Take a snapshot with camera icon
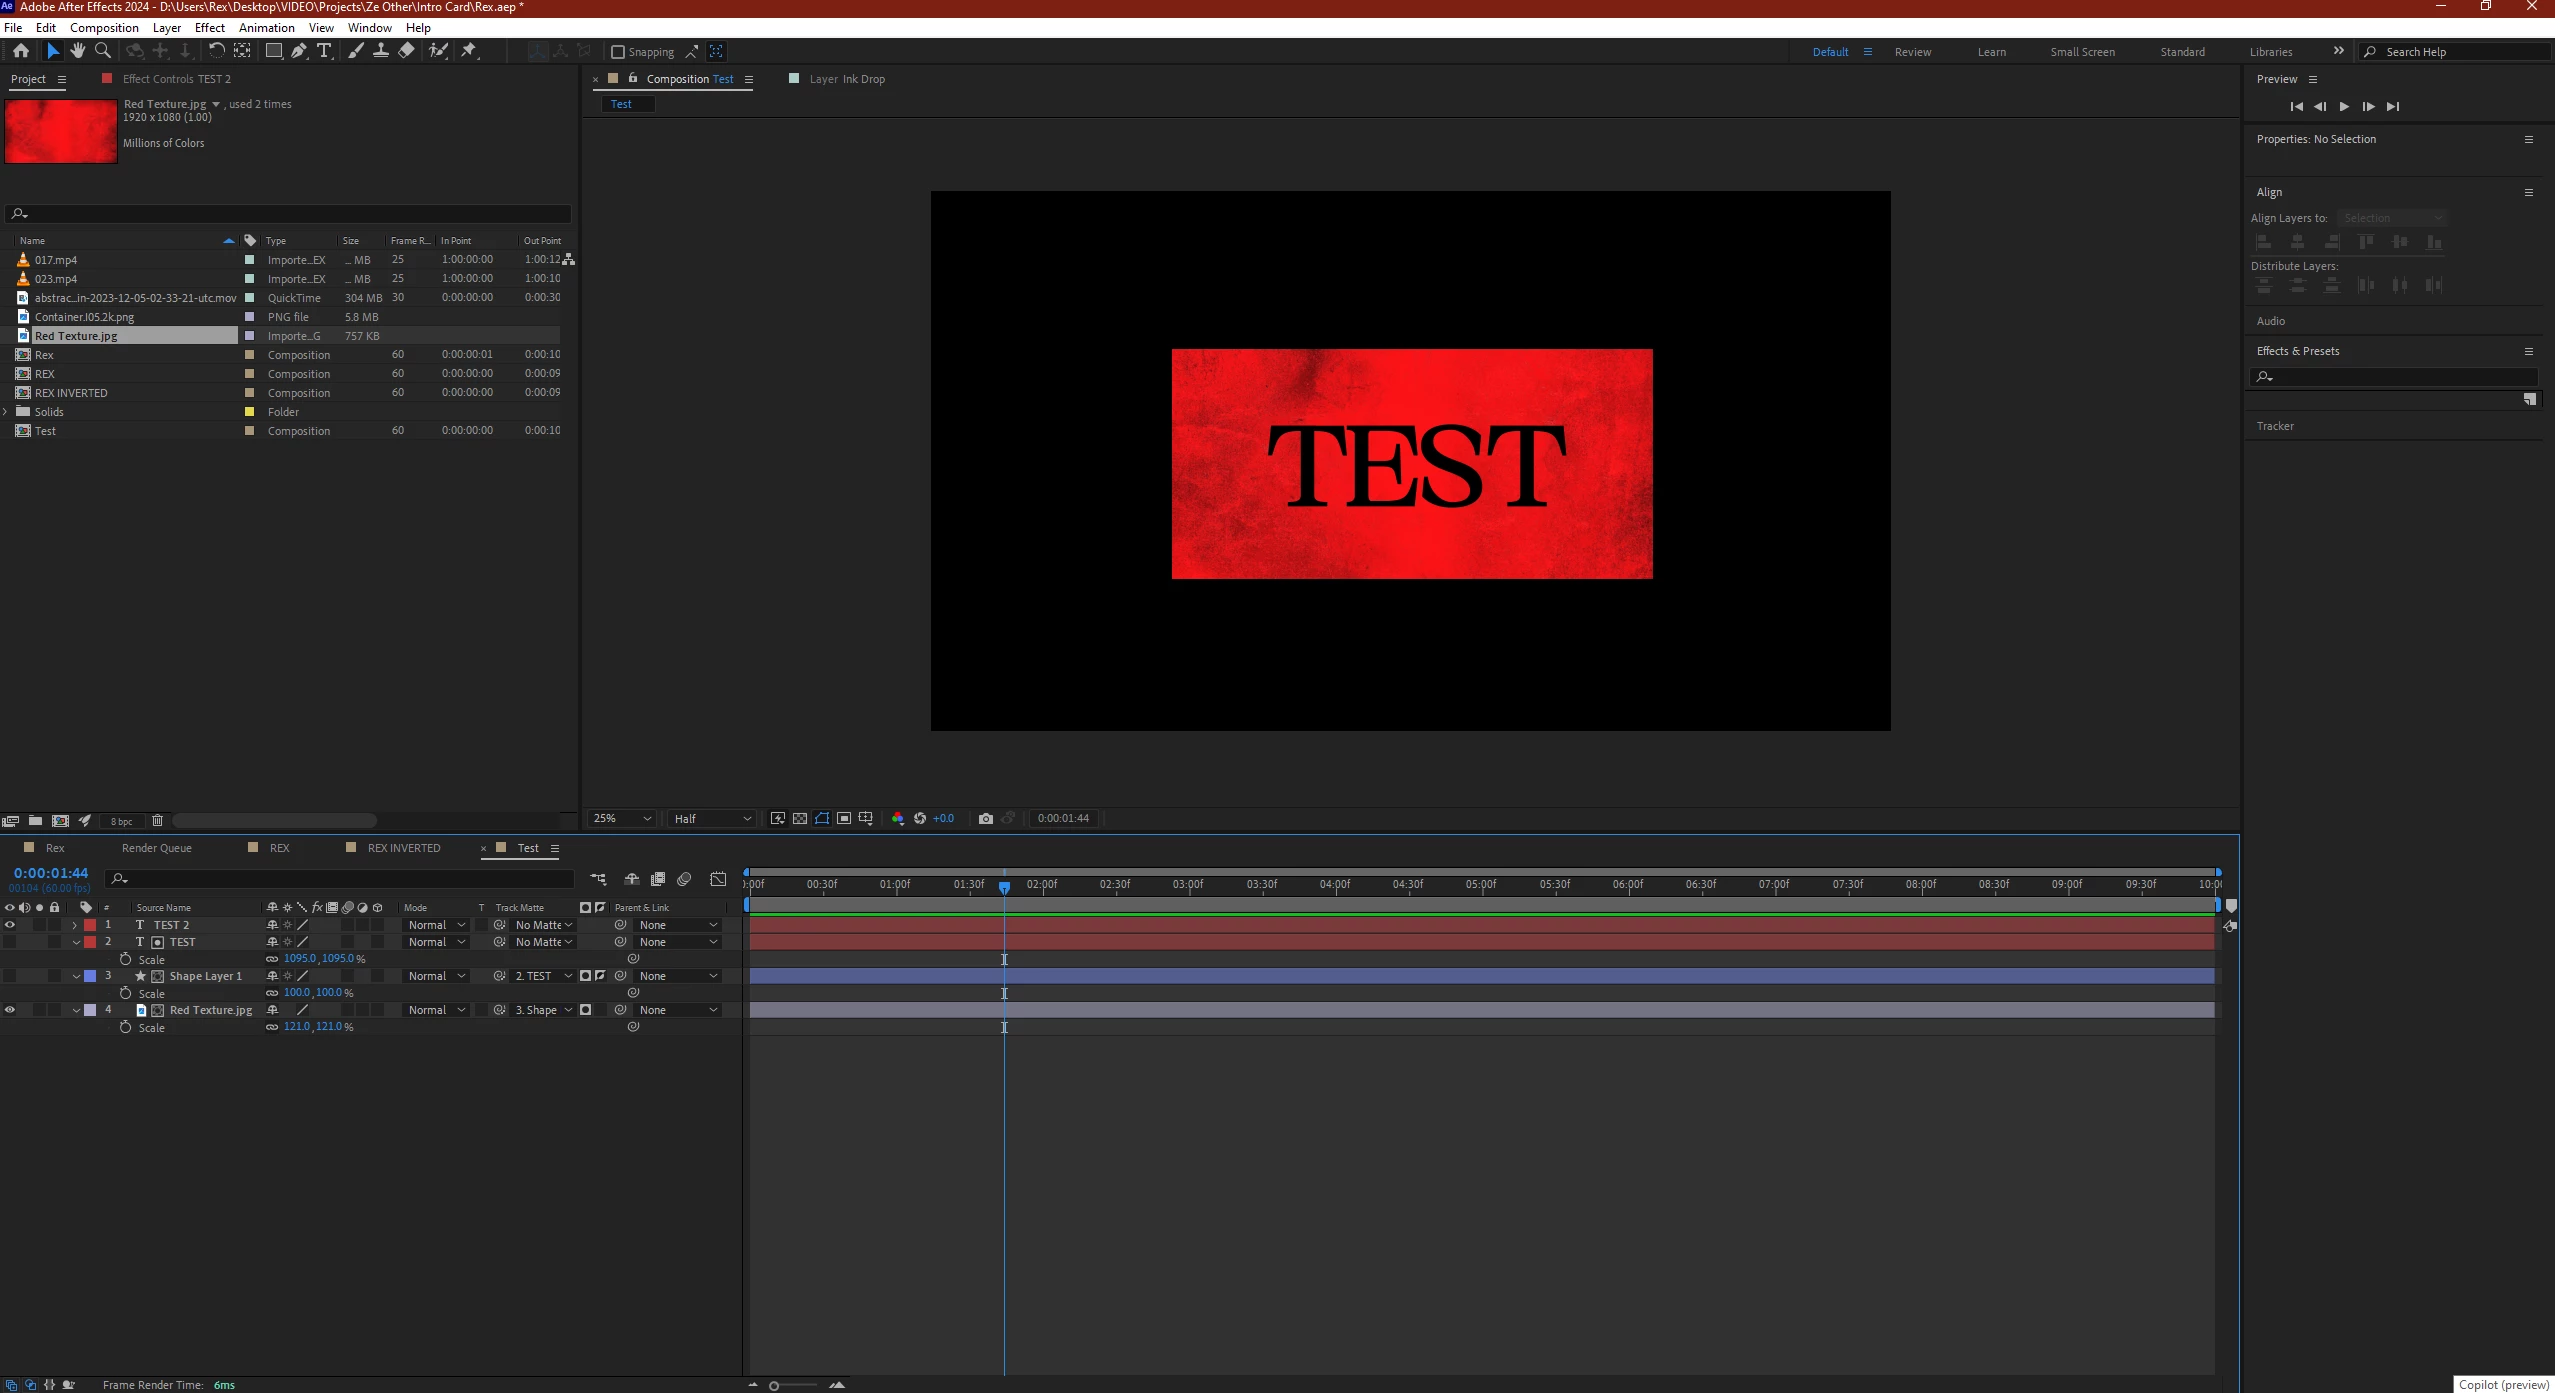2555x1393 pixels. pyautogui.click(x=986, y=818)
